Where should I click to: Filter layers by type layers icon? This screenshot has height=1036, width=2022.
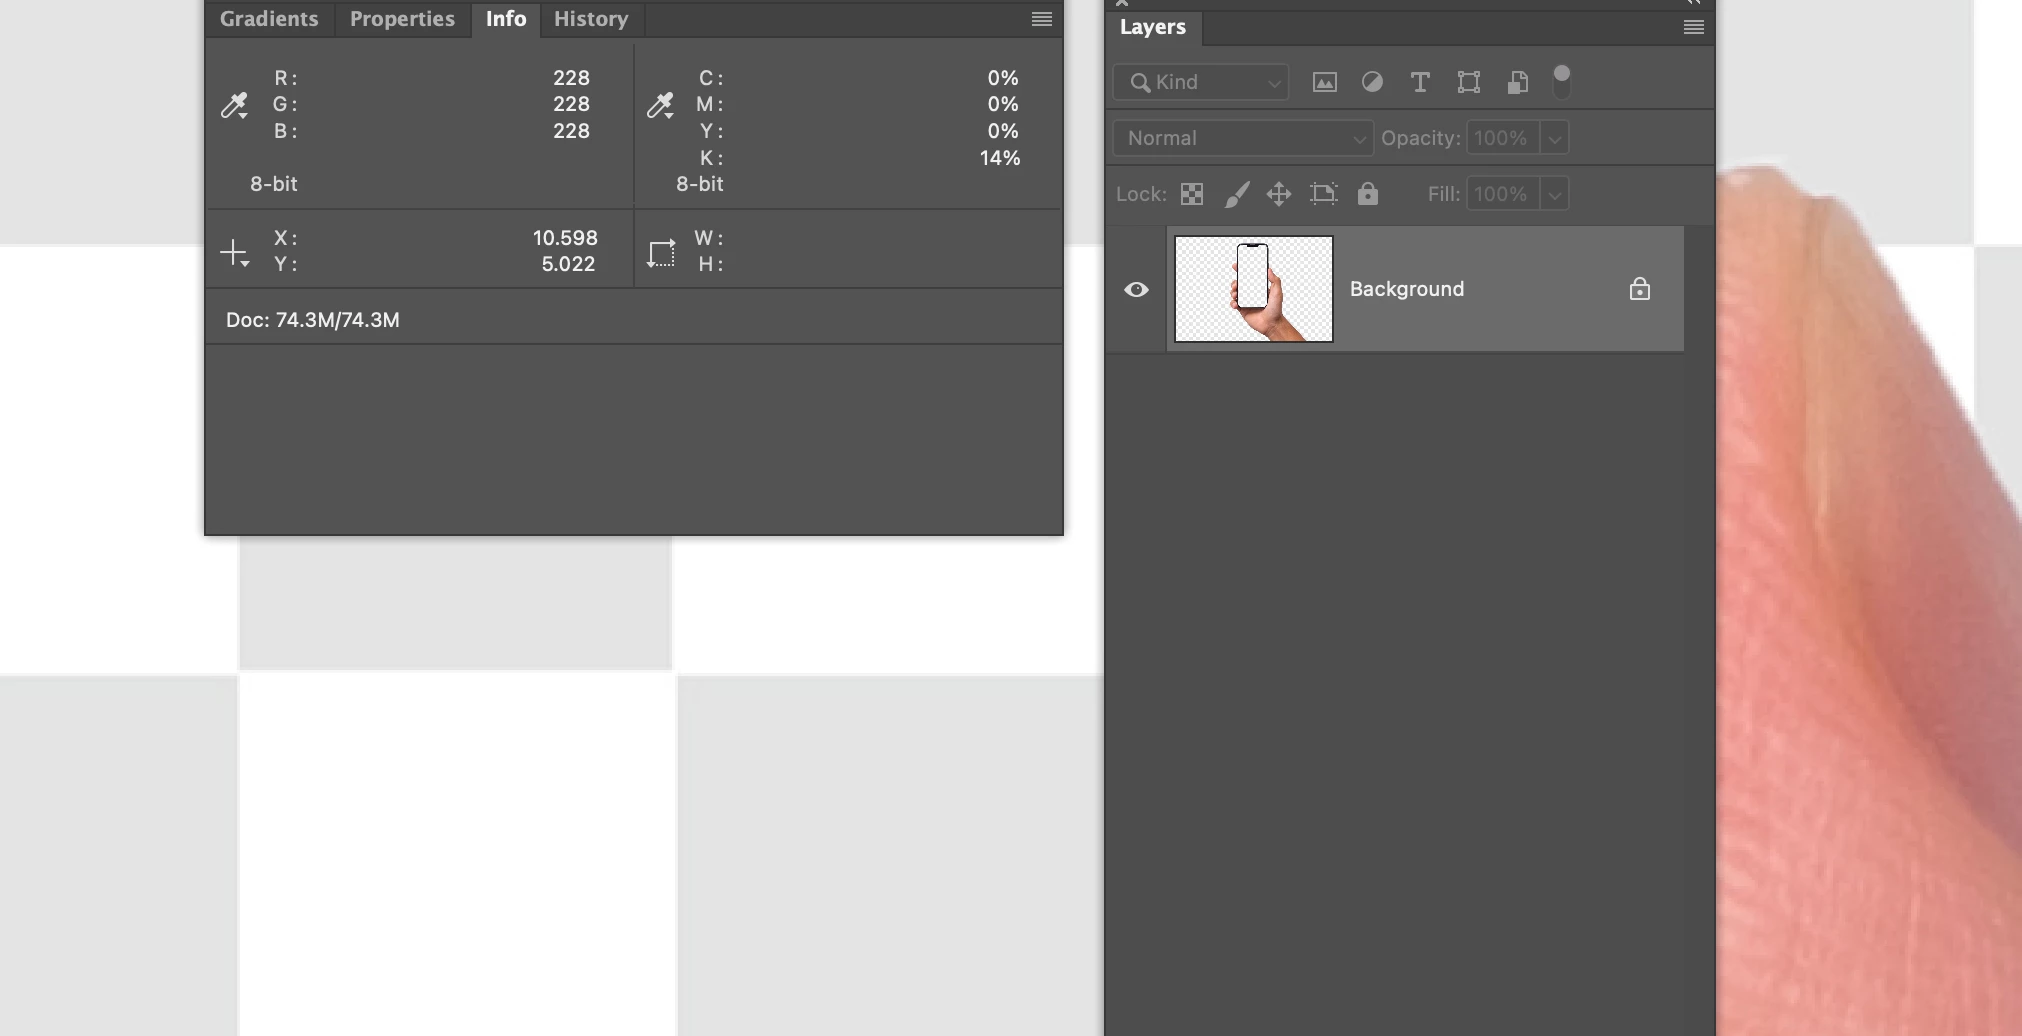[1419, 82]
